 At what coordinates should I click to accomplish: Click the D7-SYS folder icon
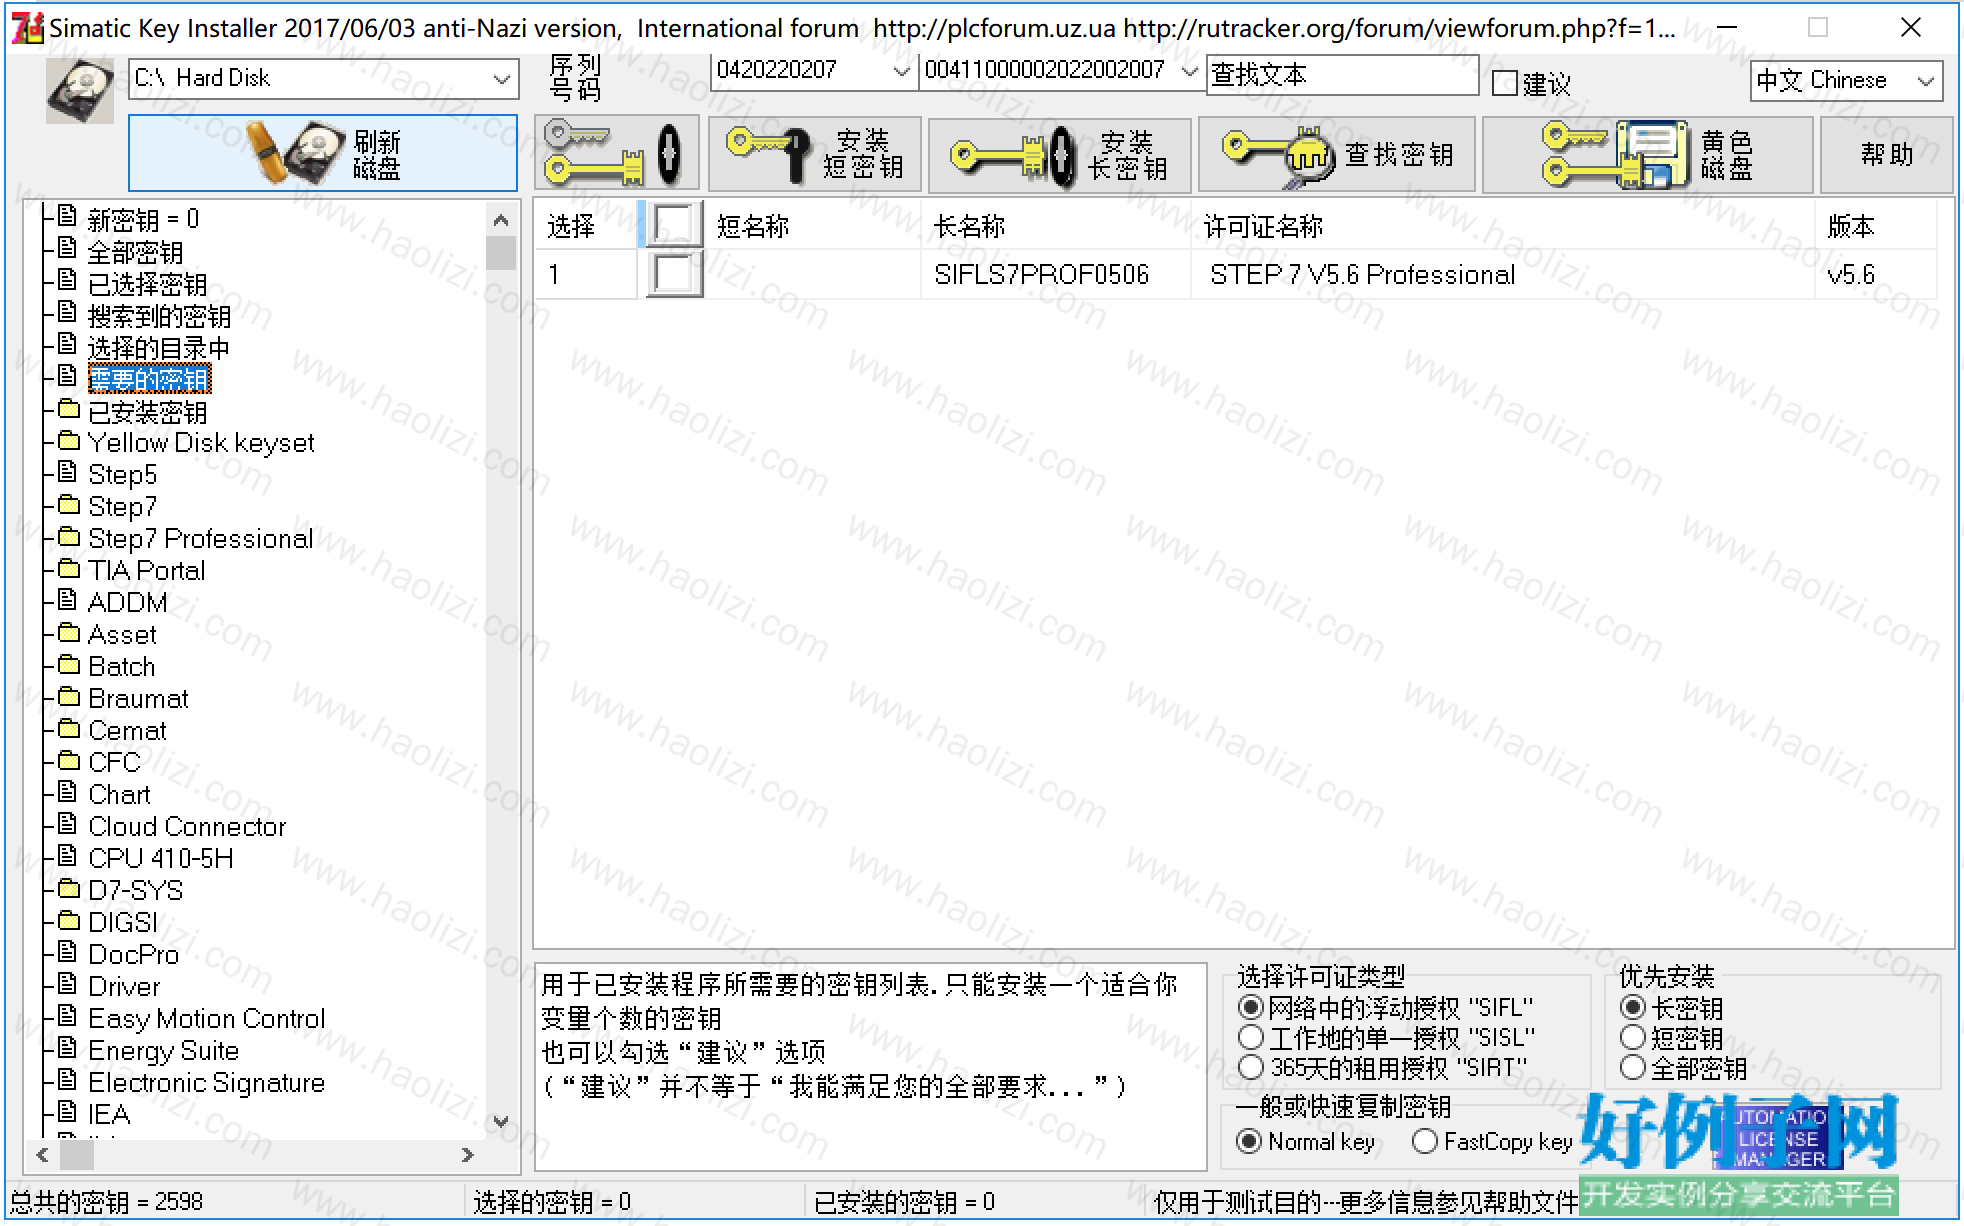pos(68,889)
